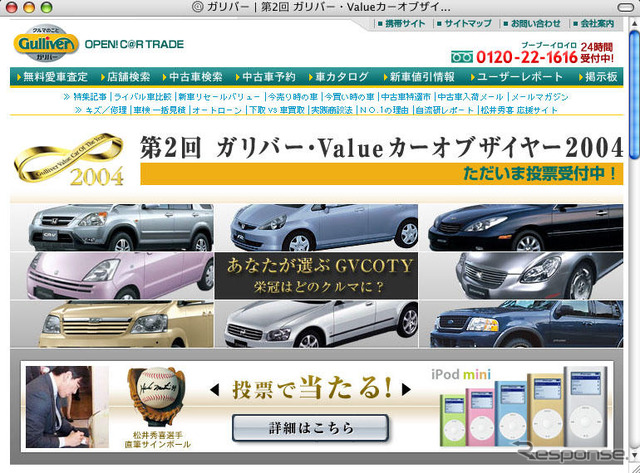This screenshot has height=473, width=640.
Task: Click the 会社案内 link
Action: pyautogui.click(x=594, y=24)
